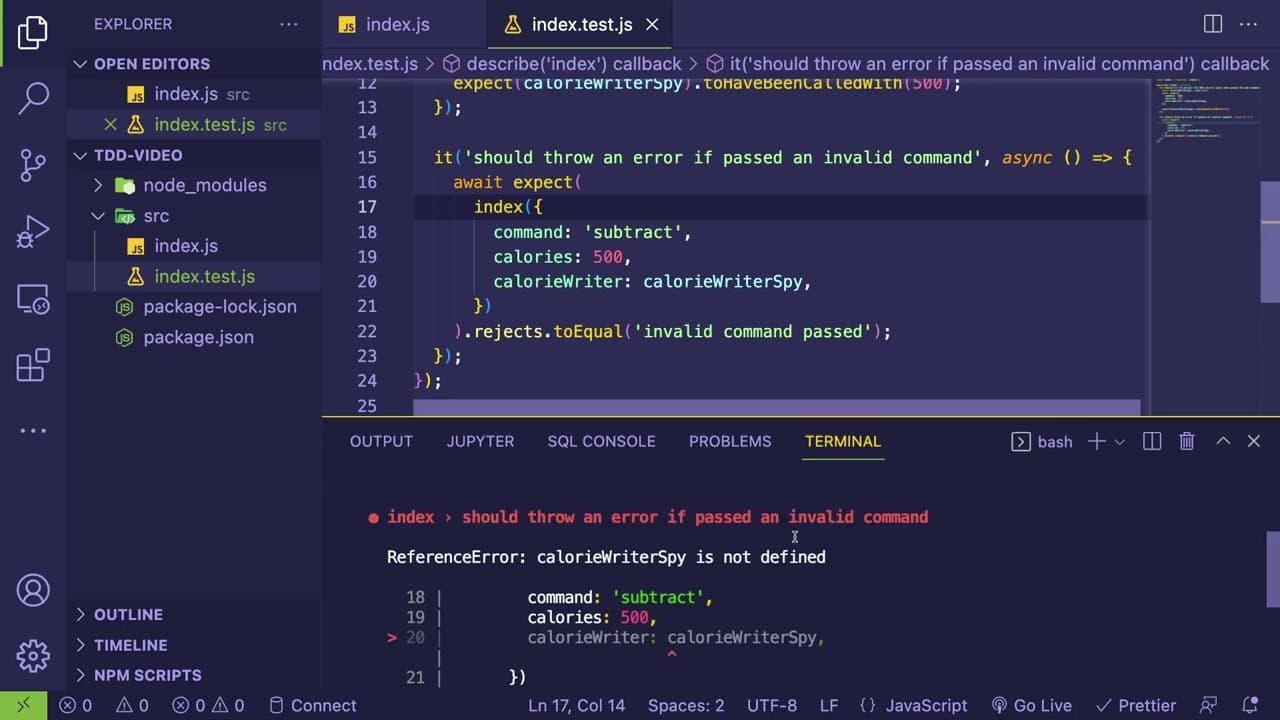This screenshot has width=1280, height=720.
Task: Open the new terminal launch profile dropdown
Action: pos(1120,441)
